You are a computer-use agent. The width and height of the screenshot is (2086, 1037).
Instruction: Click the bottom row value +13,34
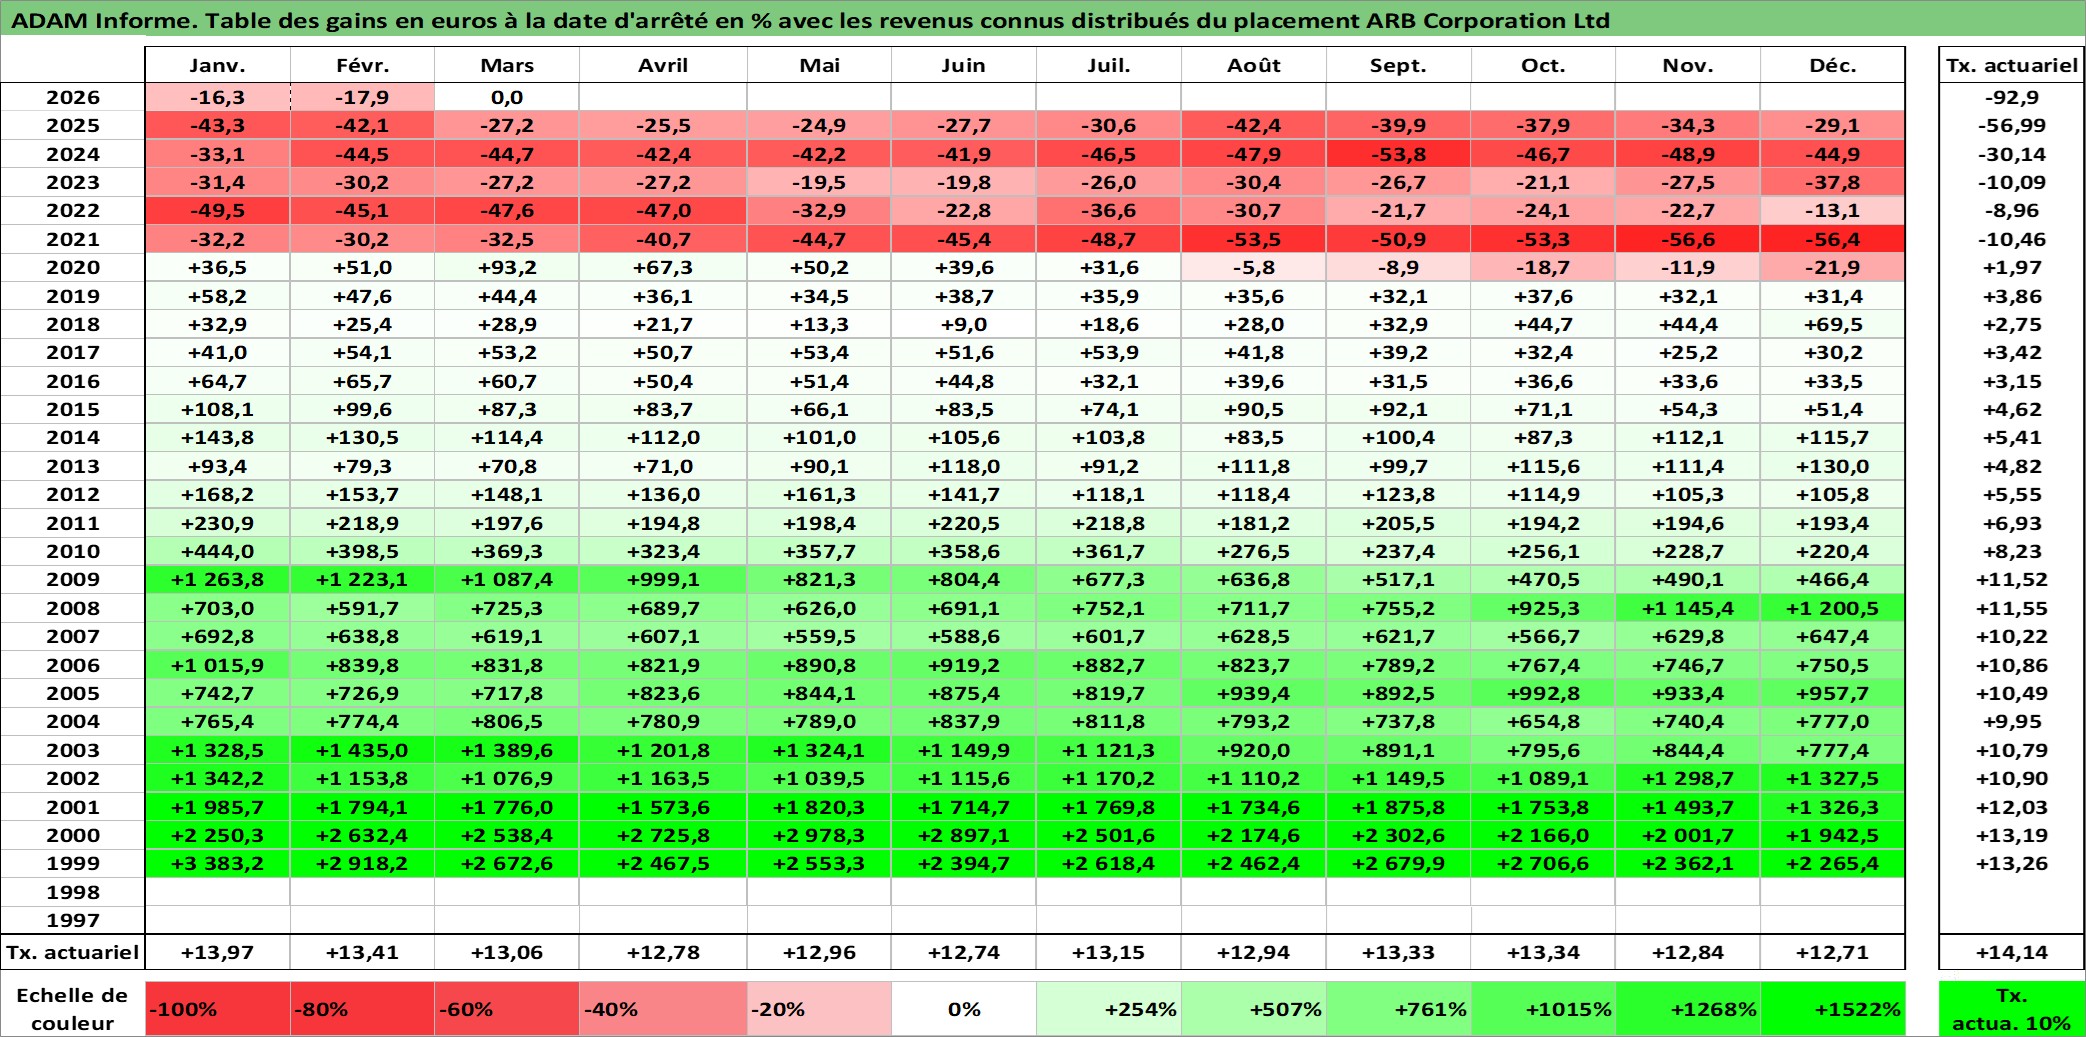(x=1543, y=952)
